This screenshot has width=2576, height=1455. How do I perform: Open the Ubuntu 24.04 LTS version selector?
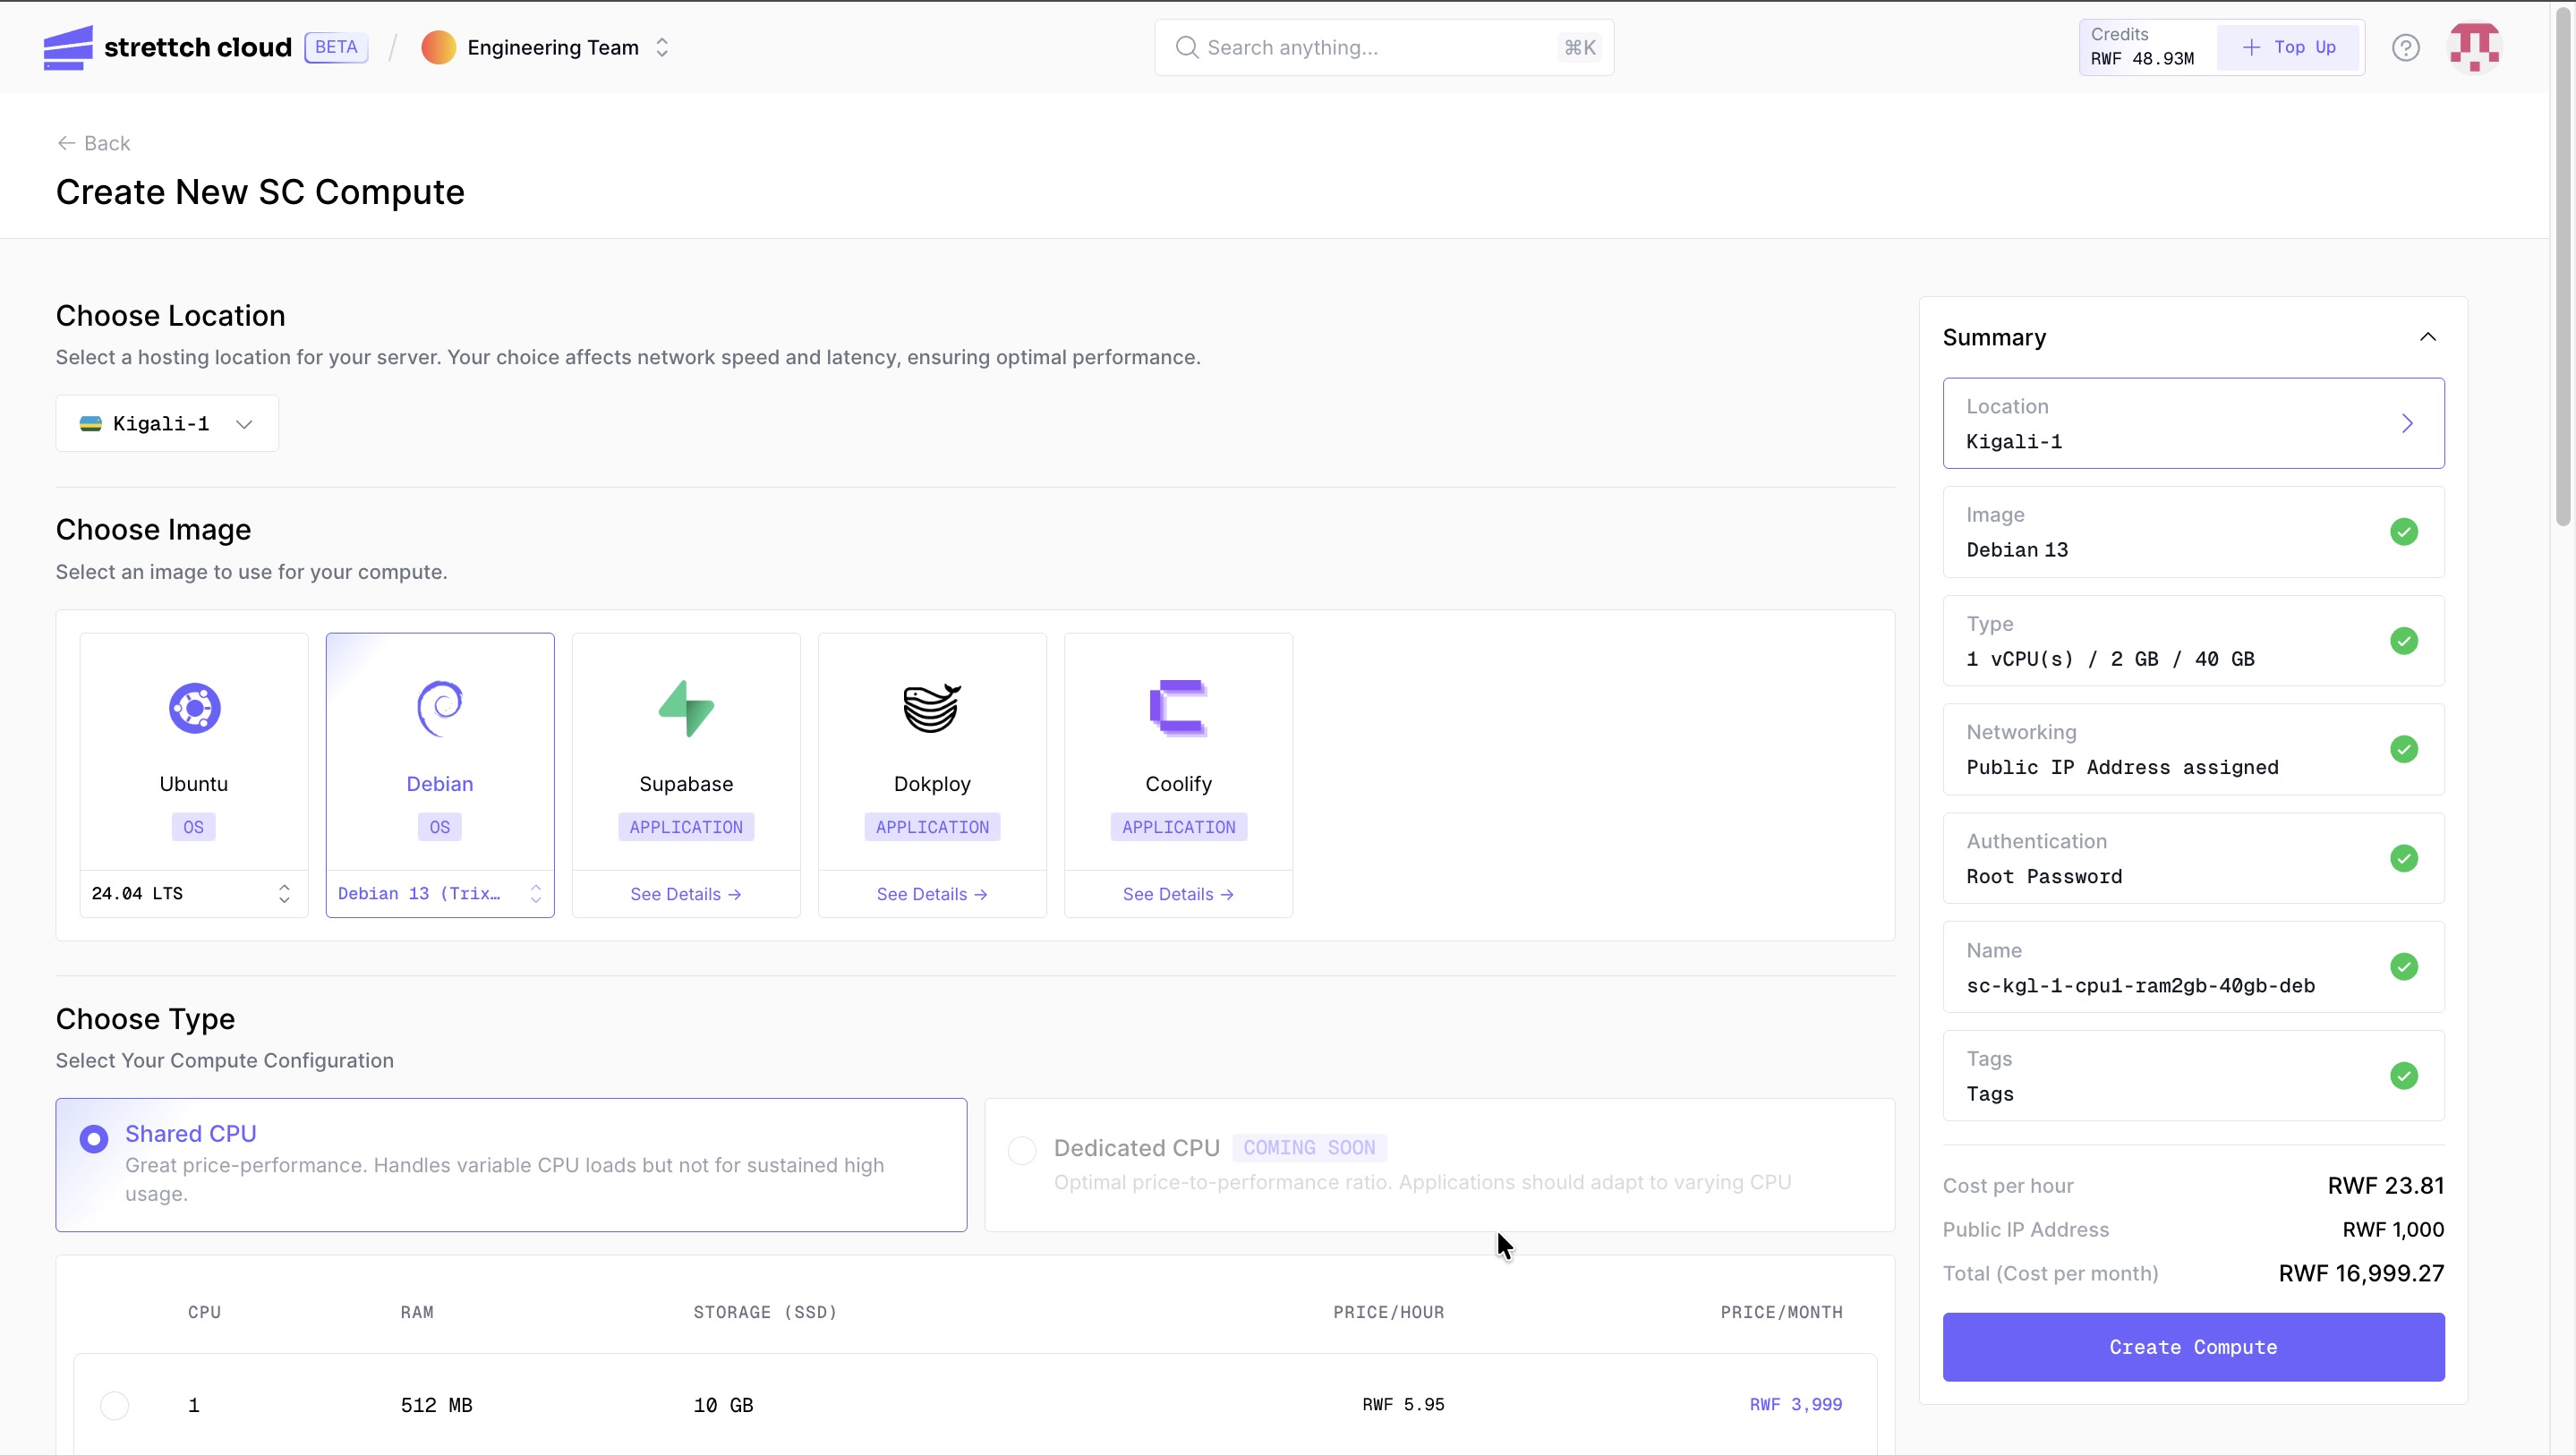click(194, 894)
